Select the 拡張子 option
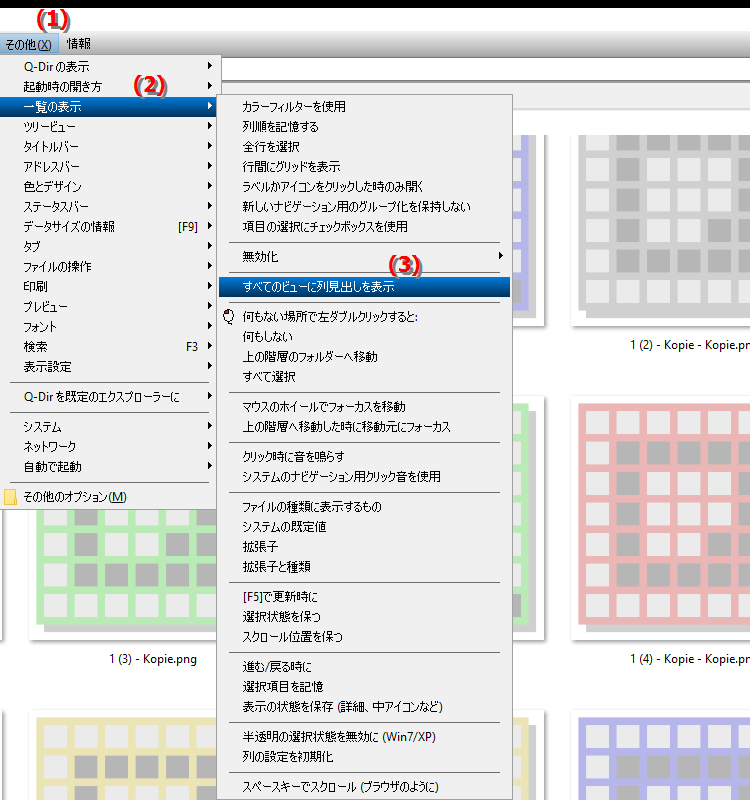 tap(364, 546)
